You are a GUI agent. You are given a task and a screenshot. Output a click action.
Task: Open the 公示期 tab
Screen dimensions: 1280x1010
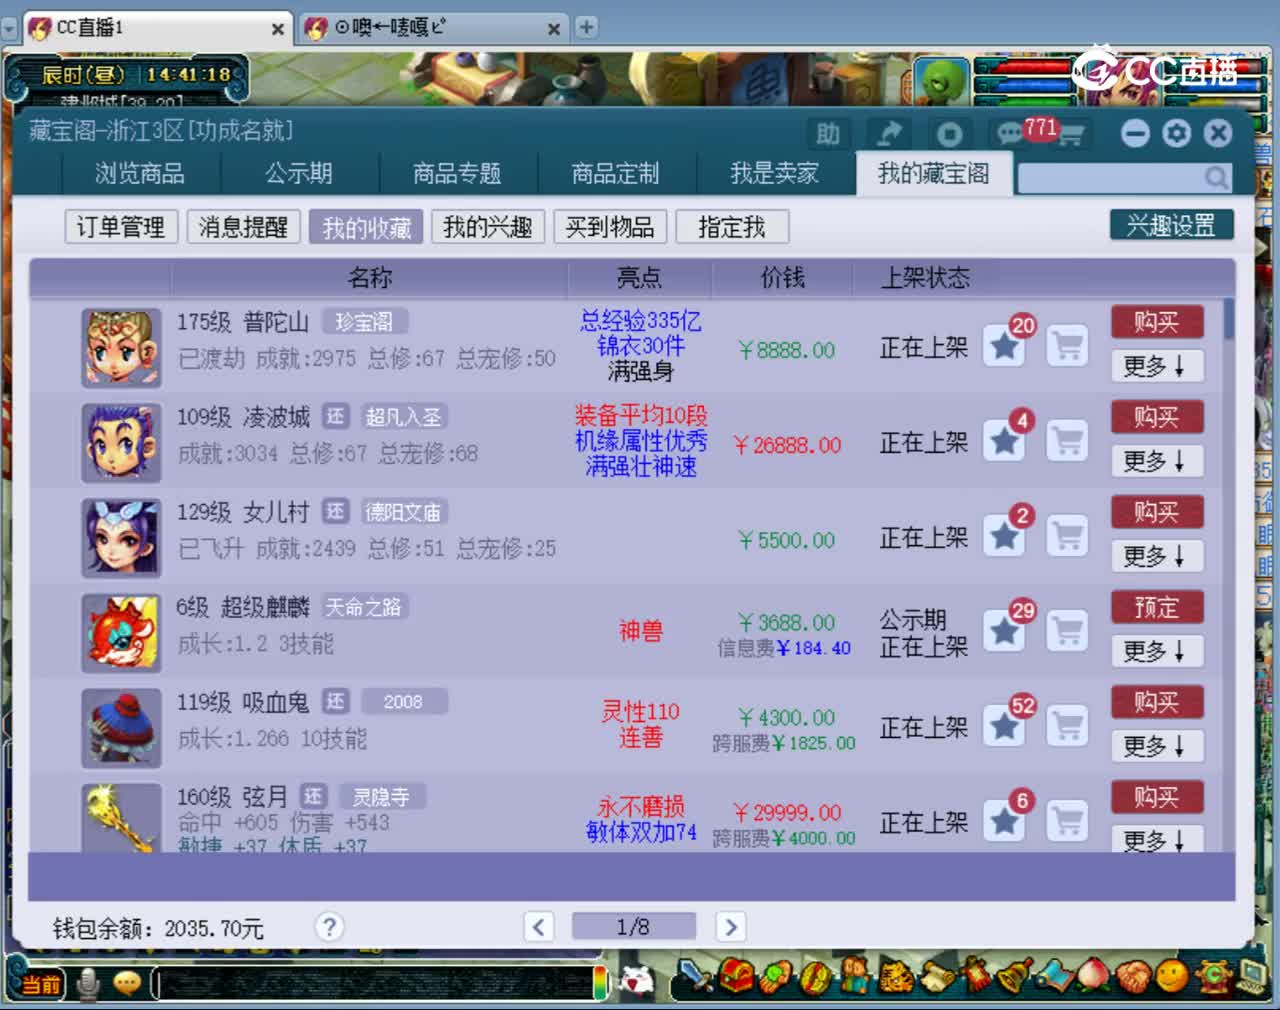[x=299, y=174]
